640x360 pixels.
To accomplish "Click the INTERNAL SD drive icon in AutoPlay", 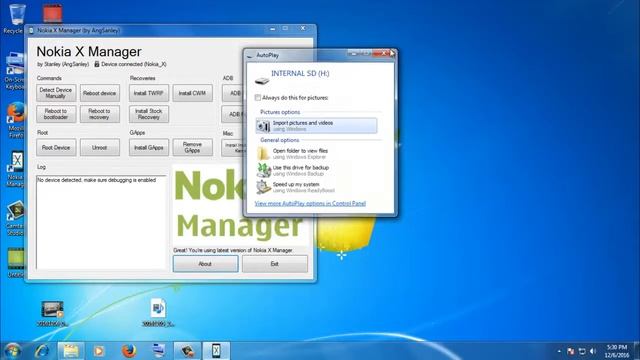I will tap(262, 80).
